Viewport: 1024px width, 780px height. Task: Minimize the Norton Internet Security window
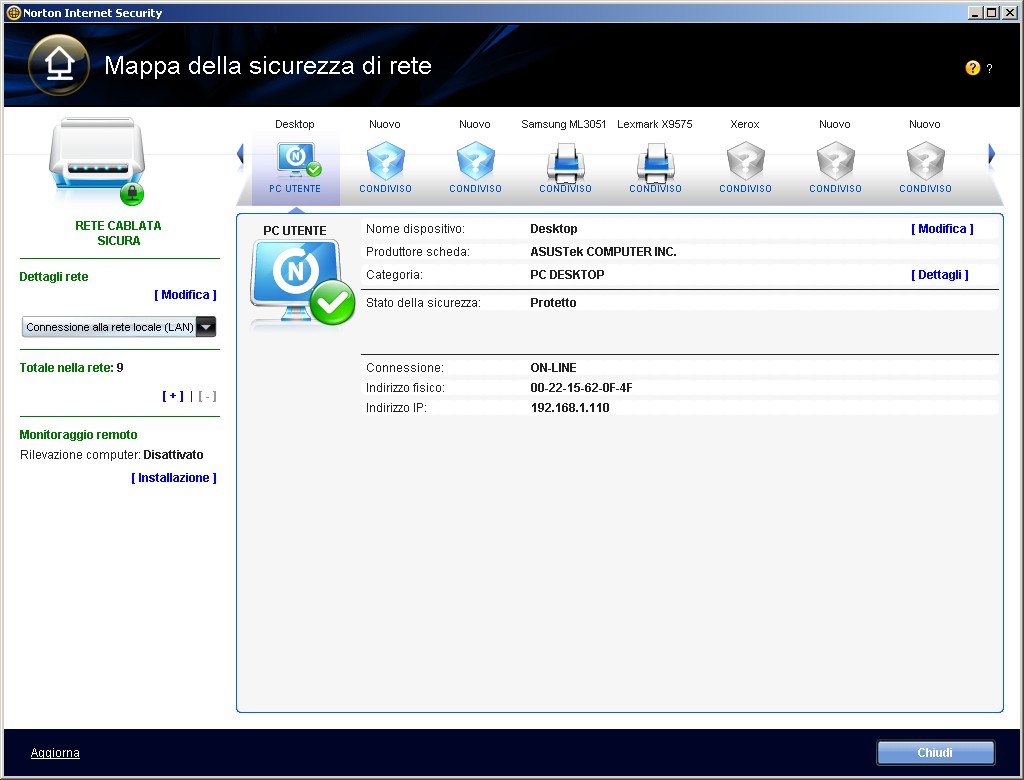point(975,12)
